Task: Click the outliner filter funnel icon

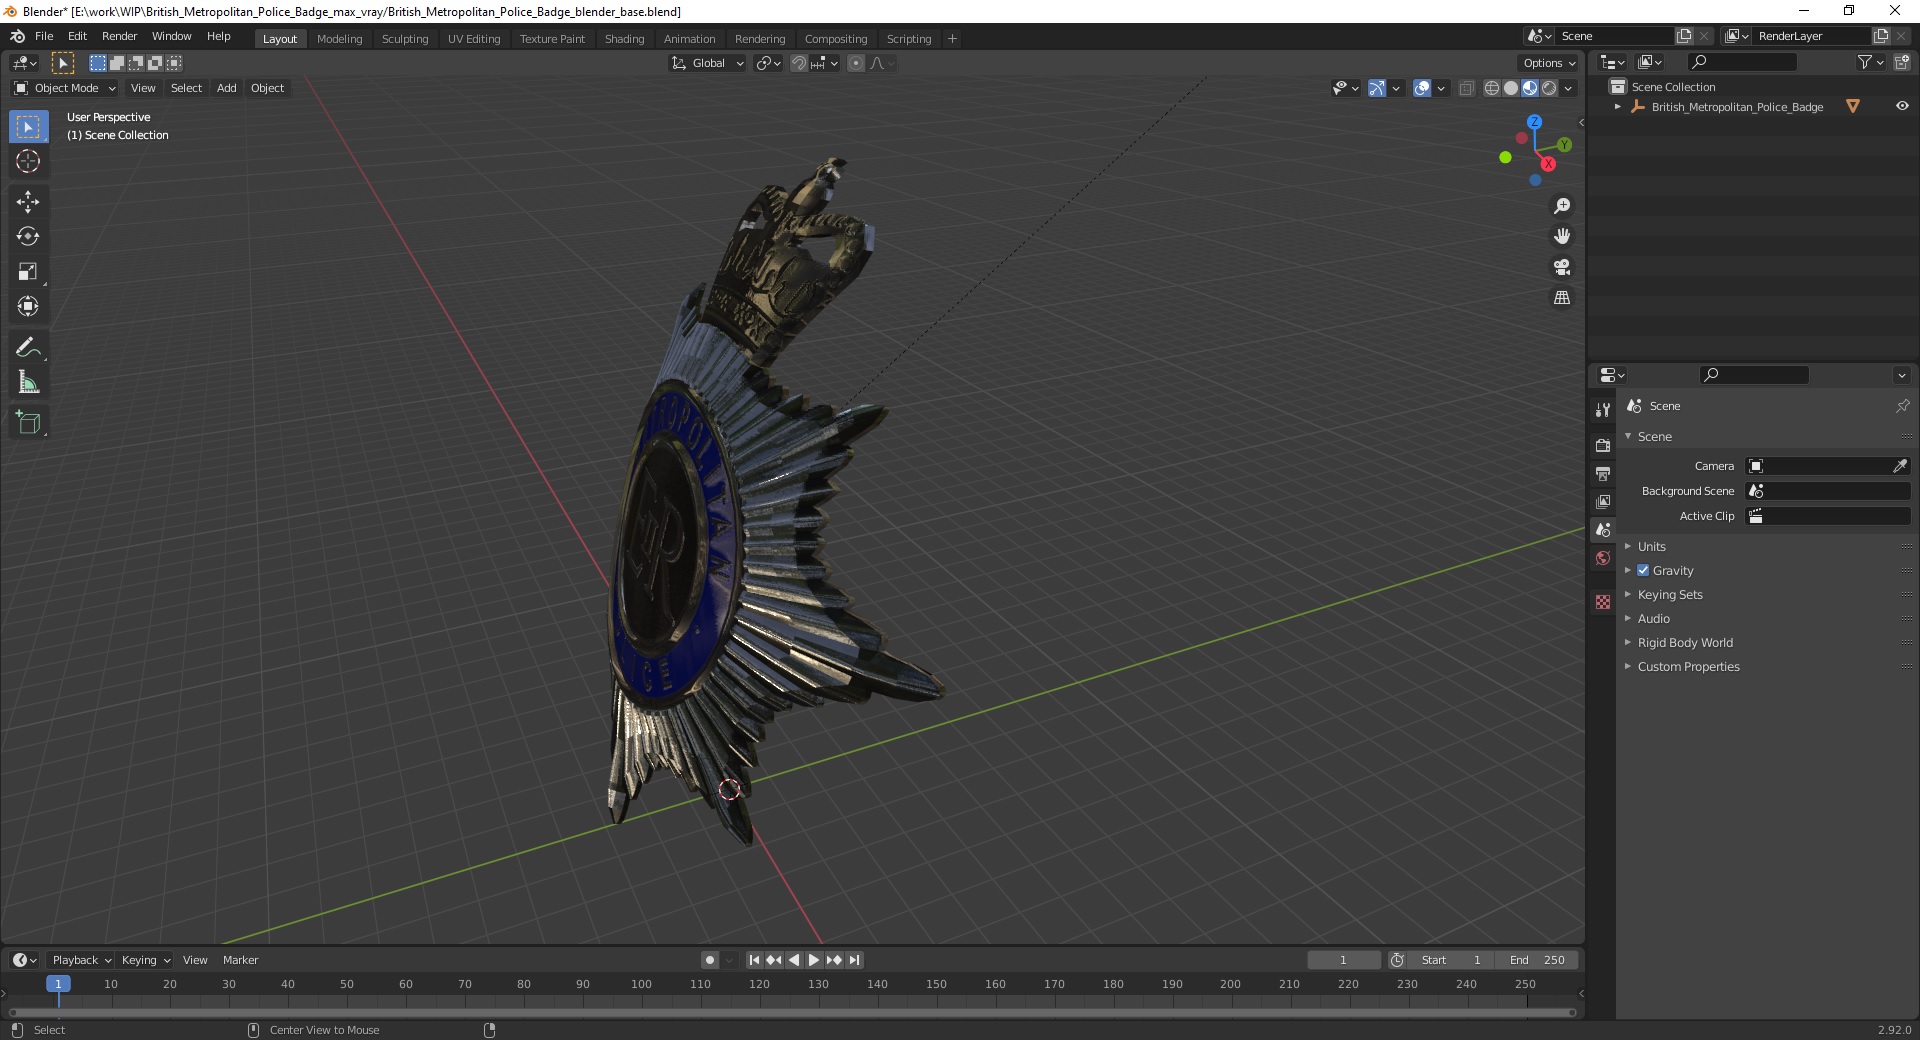Action: click(x=1864, y=62)
